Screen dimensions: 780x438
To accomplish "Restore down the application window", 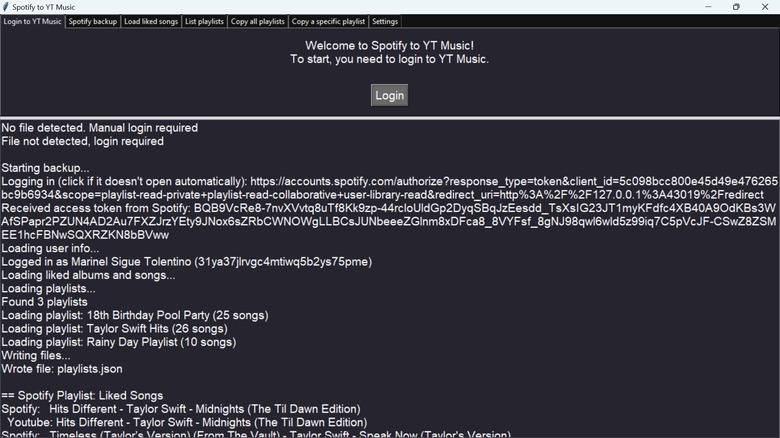I will click(x=736, y=7).
